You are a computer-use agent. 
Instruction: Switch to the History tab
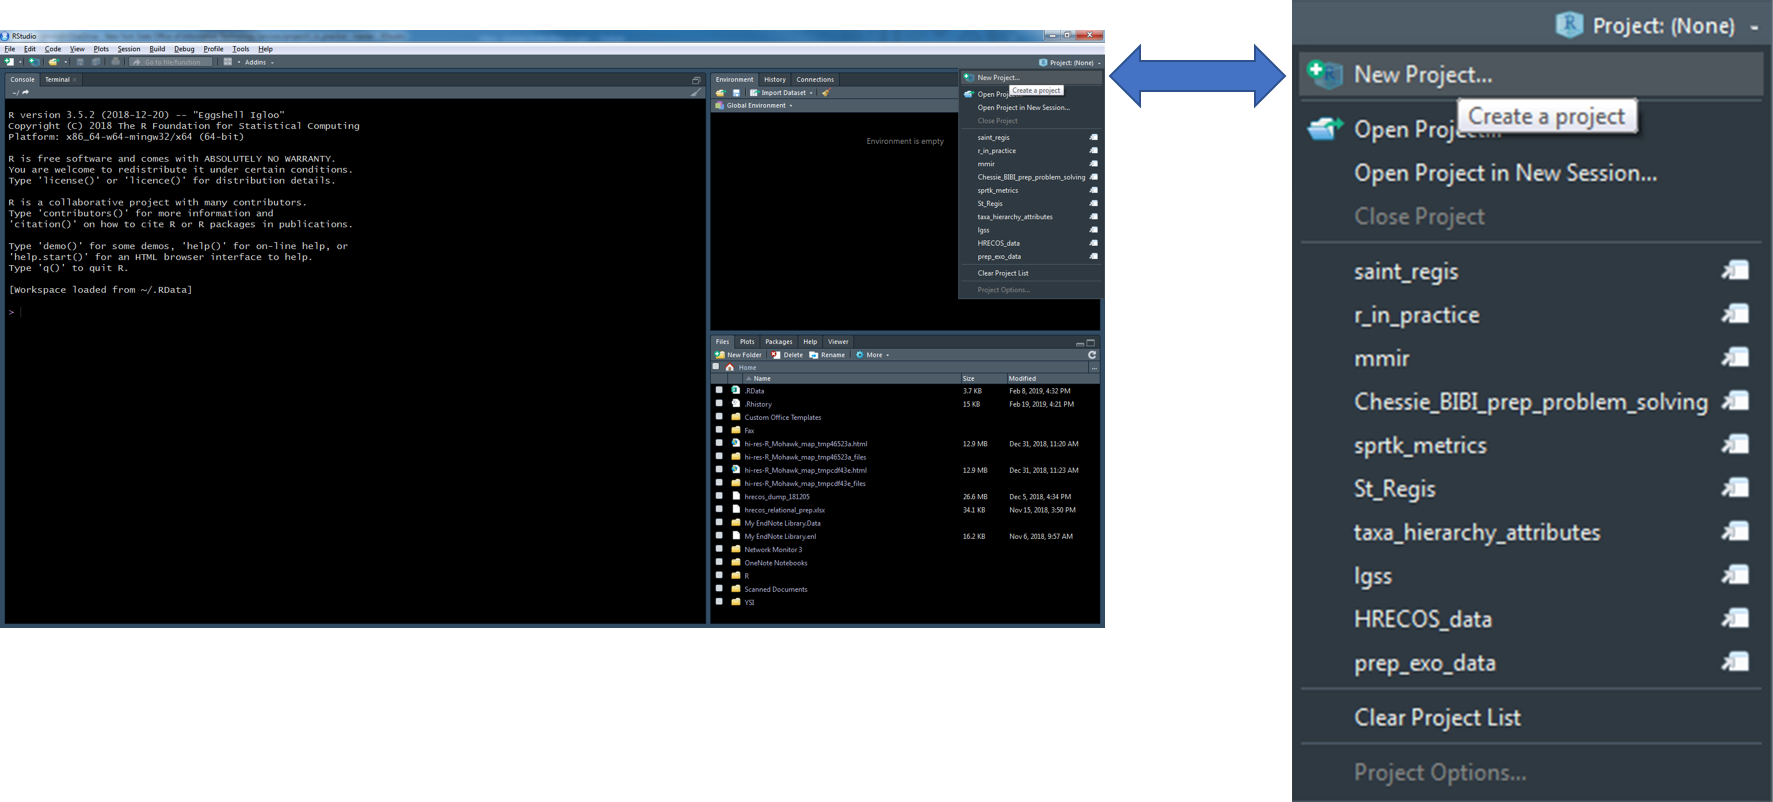pos(775,80)
